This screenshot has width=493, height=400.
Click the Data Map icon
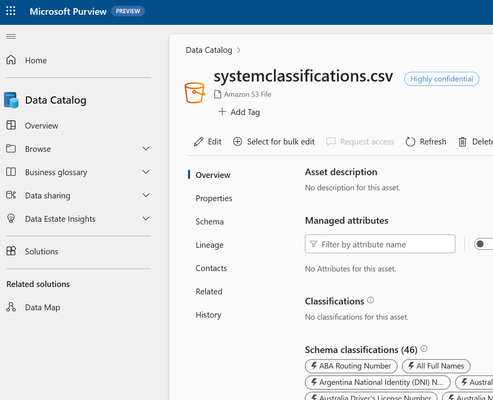(x=11, y=307)
